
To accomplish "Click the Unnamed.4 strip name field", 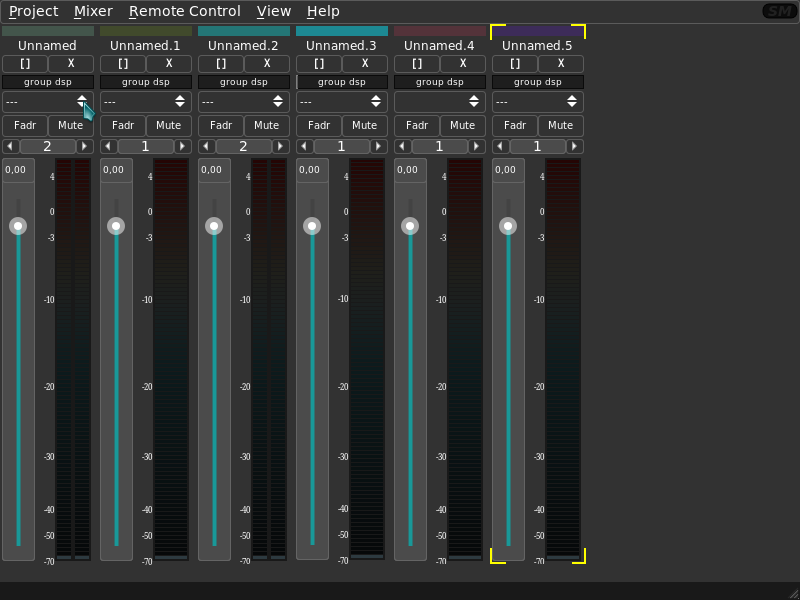I will pos(440,46).
